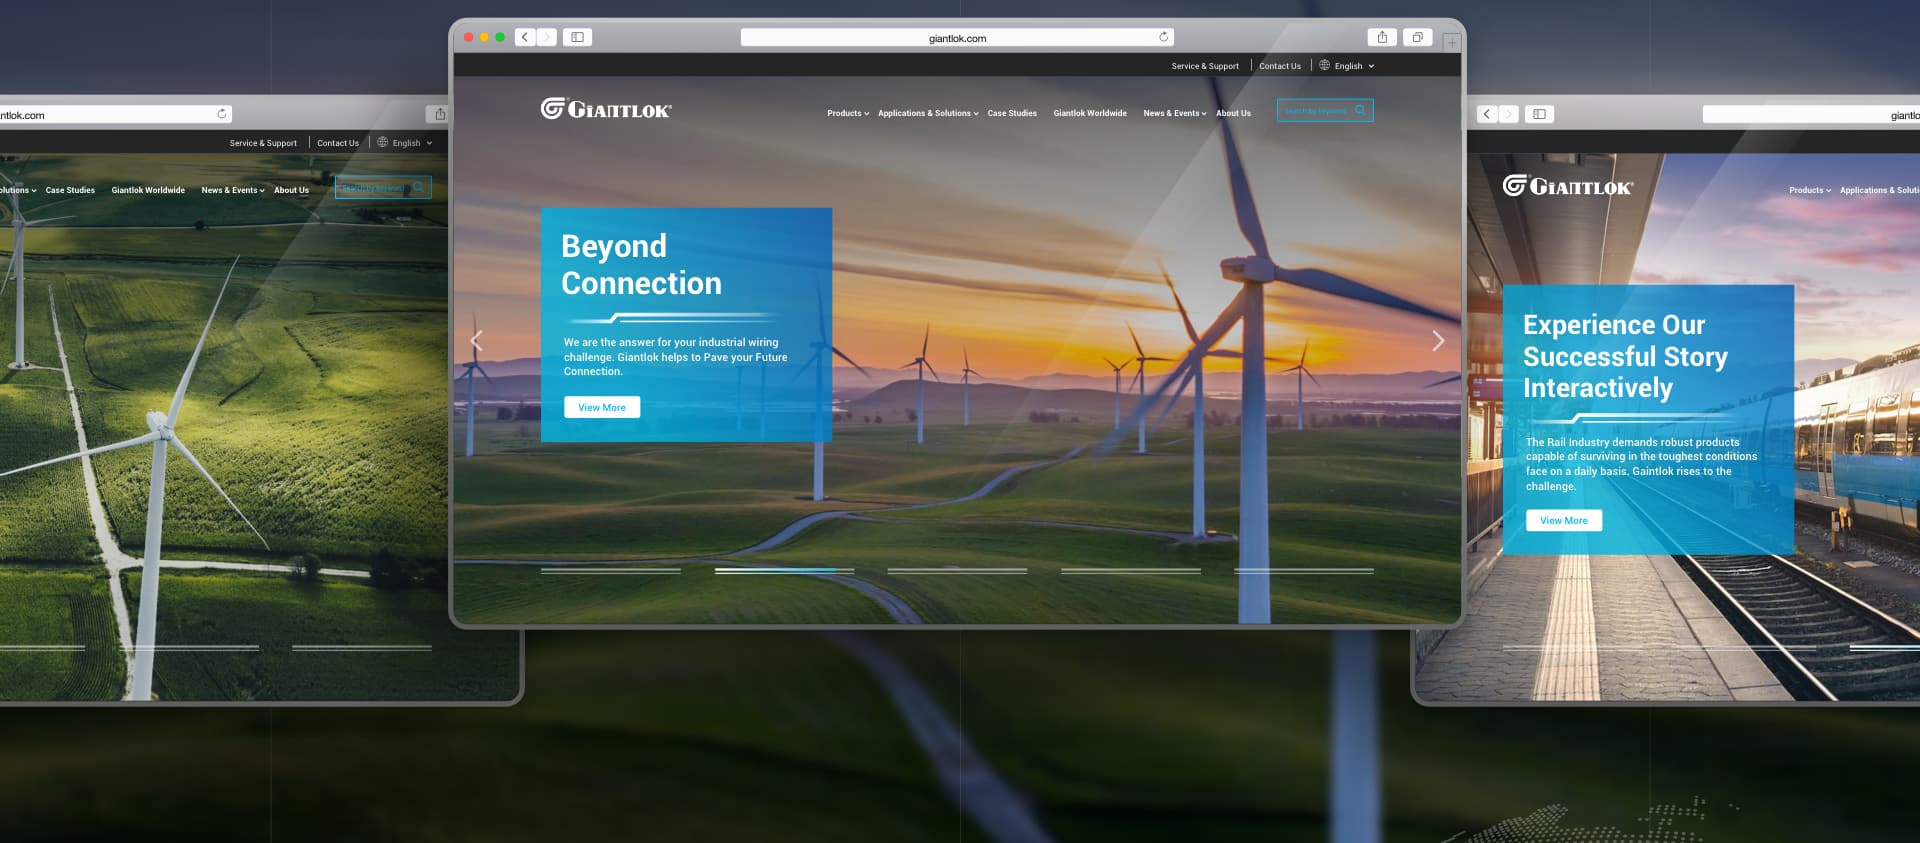Open About Us in left window
This screenshot has width=1920, height=843.
(x=291, y=190)
